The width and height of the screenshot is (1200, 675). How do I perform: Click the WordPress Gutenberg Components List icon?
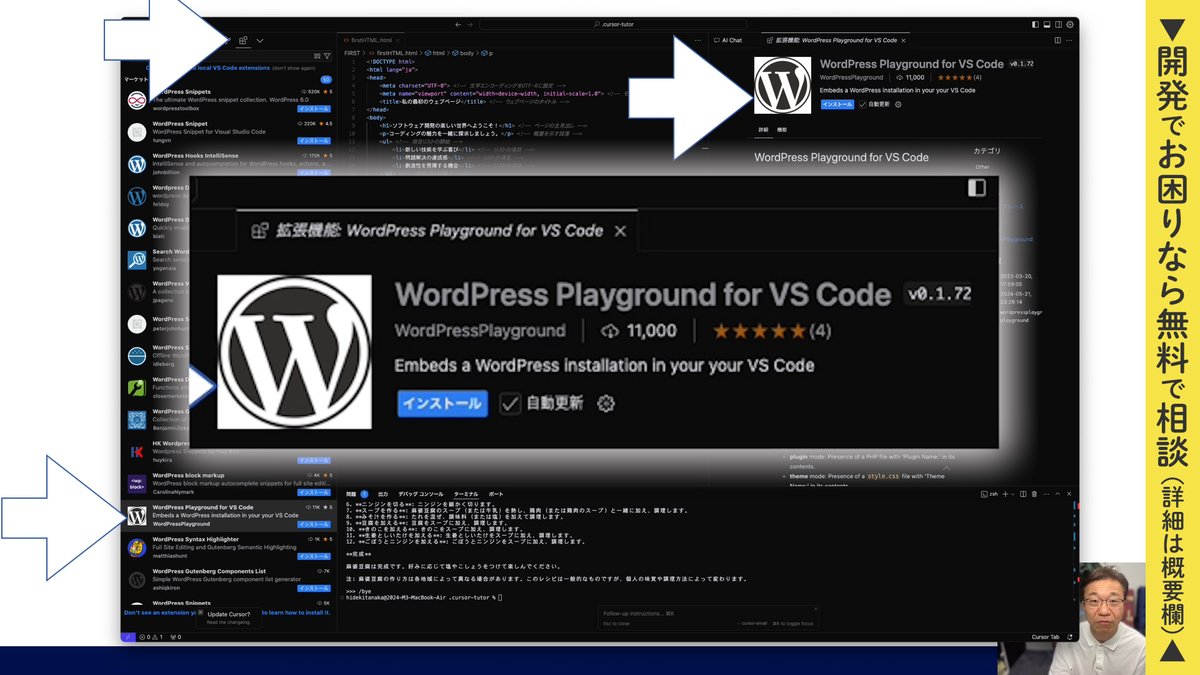137,580
